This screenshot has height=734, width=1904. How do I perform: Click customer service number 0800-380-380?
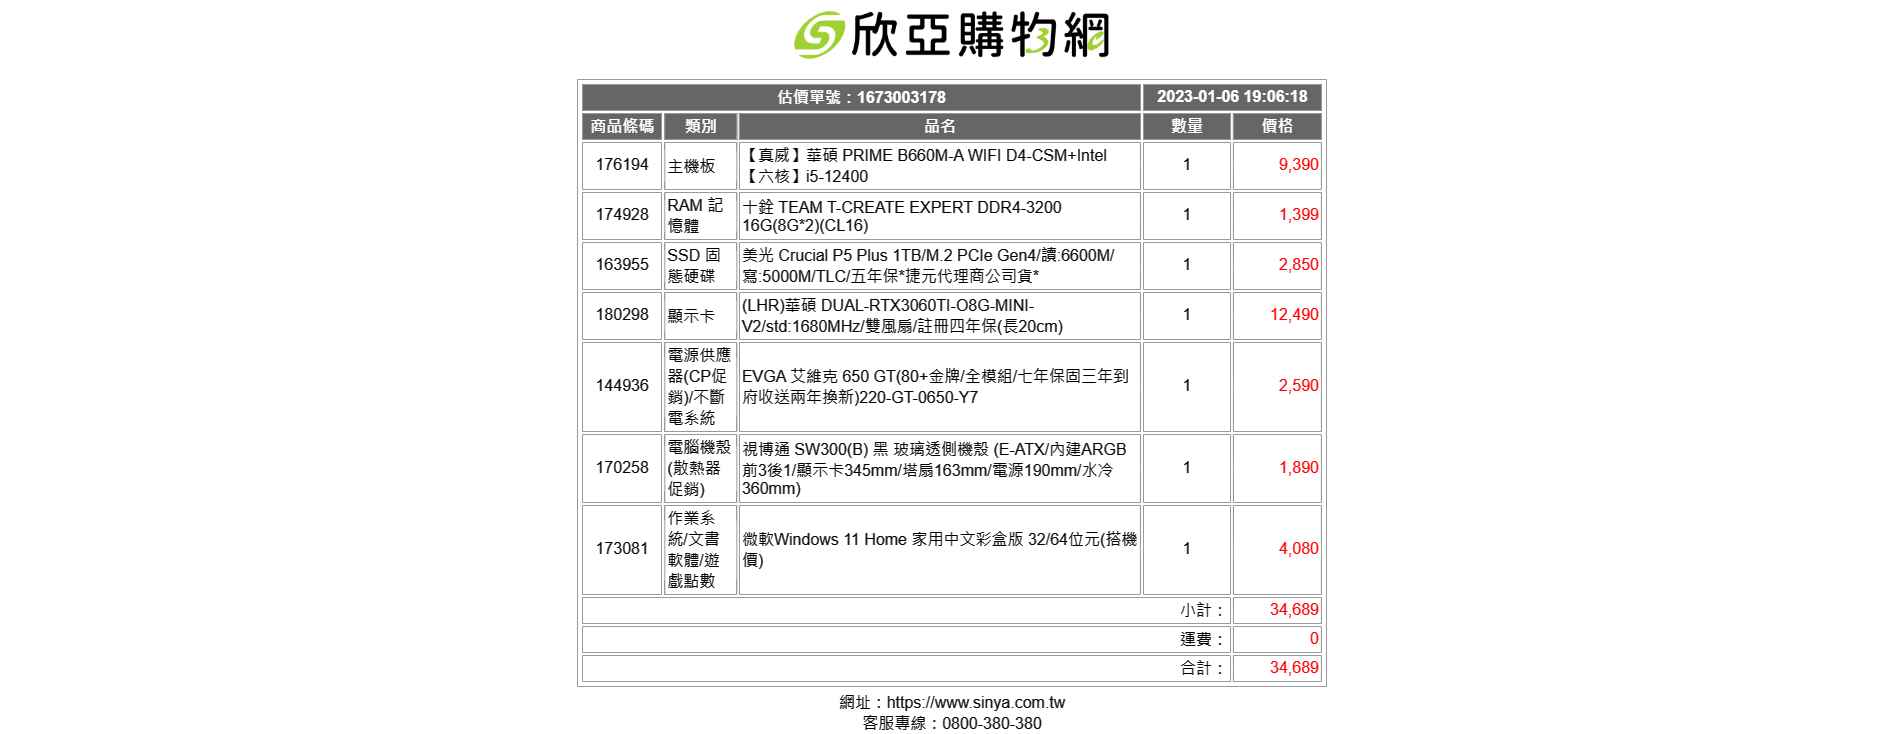(x=991, y=723)
